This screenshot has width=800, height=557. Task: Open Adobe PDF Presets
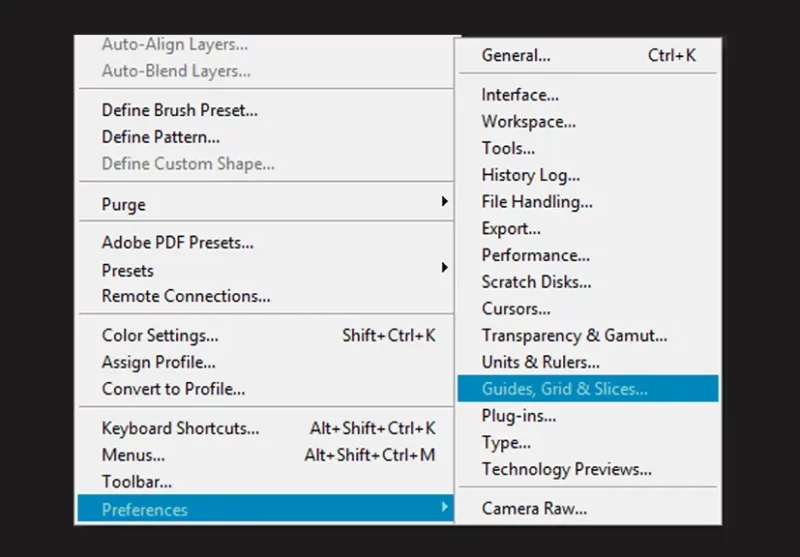[265, 242]
